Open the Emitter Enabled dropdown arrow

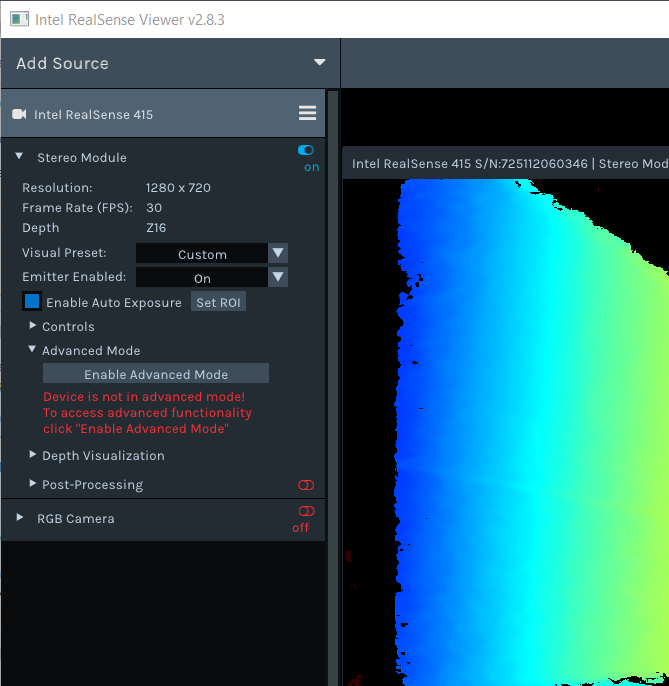[x=278, y=277]
